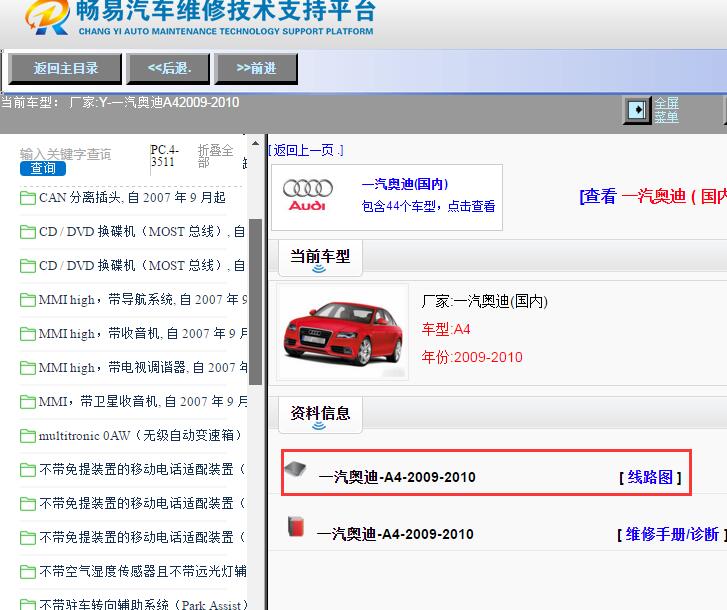Viewport: 727px width, 610px height.
Task: Open MMI，带卫星收音机 entry
Action: click(142, 401)
